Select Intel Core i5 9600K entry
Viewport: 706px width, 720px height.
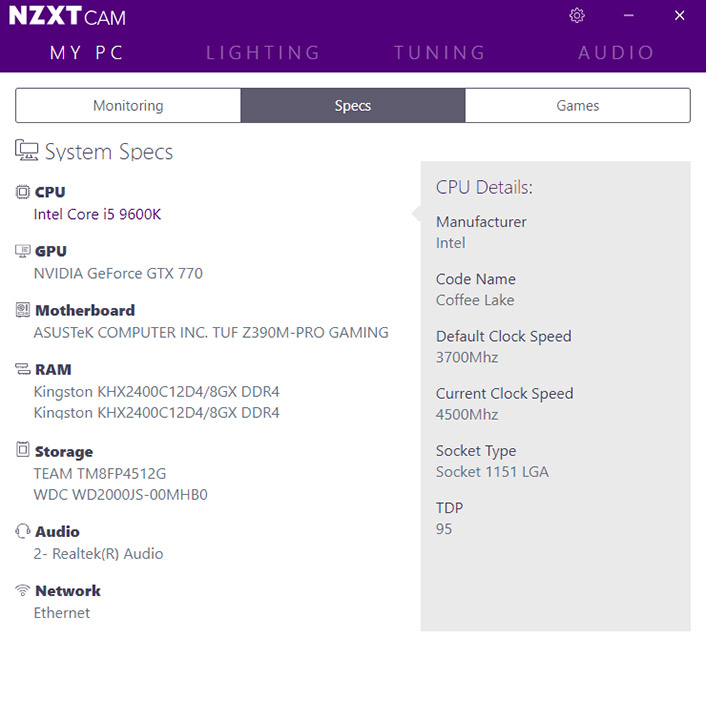pyautogui.click(x=97, y=214)
